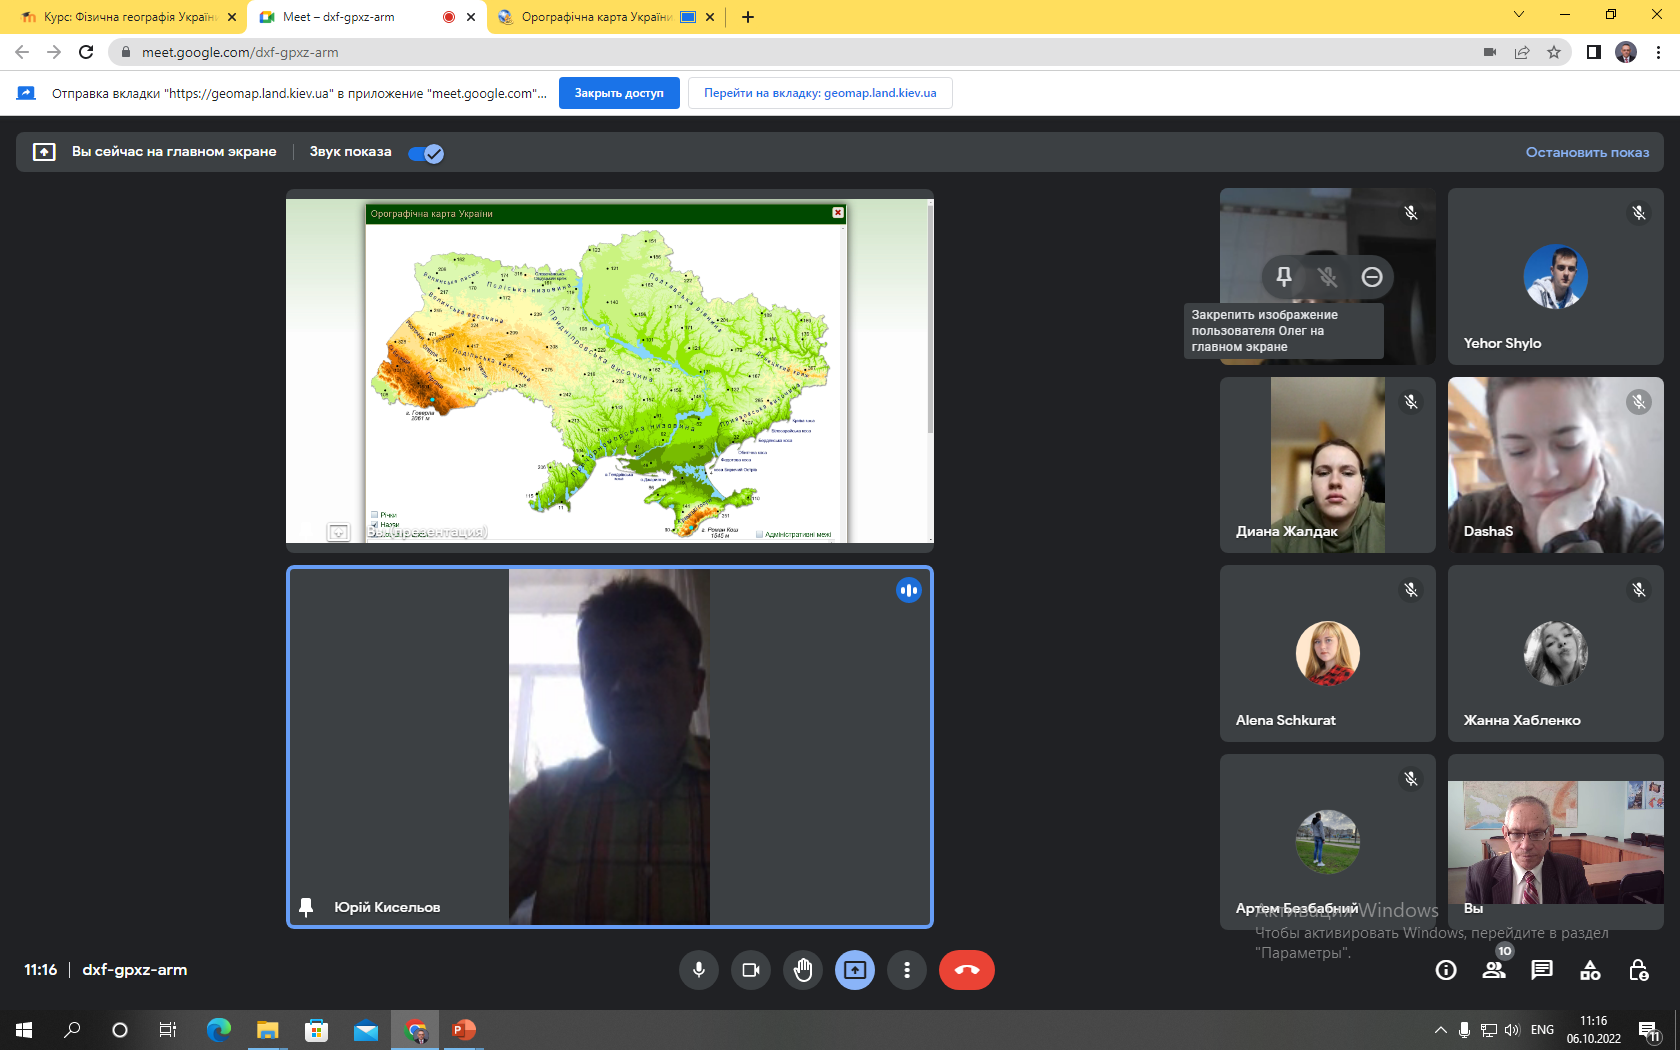Click Остановить показ link

point(1587,152)
